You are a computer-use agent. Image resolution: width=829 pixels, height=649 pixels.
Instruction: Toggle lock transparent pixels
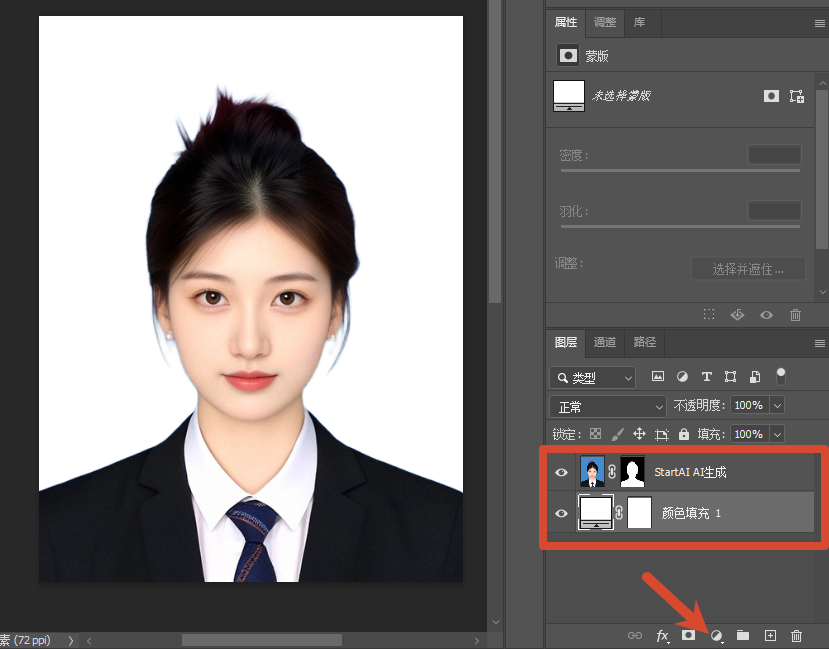tap(595, 434)
